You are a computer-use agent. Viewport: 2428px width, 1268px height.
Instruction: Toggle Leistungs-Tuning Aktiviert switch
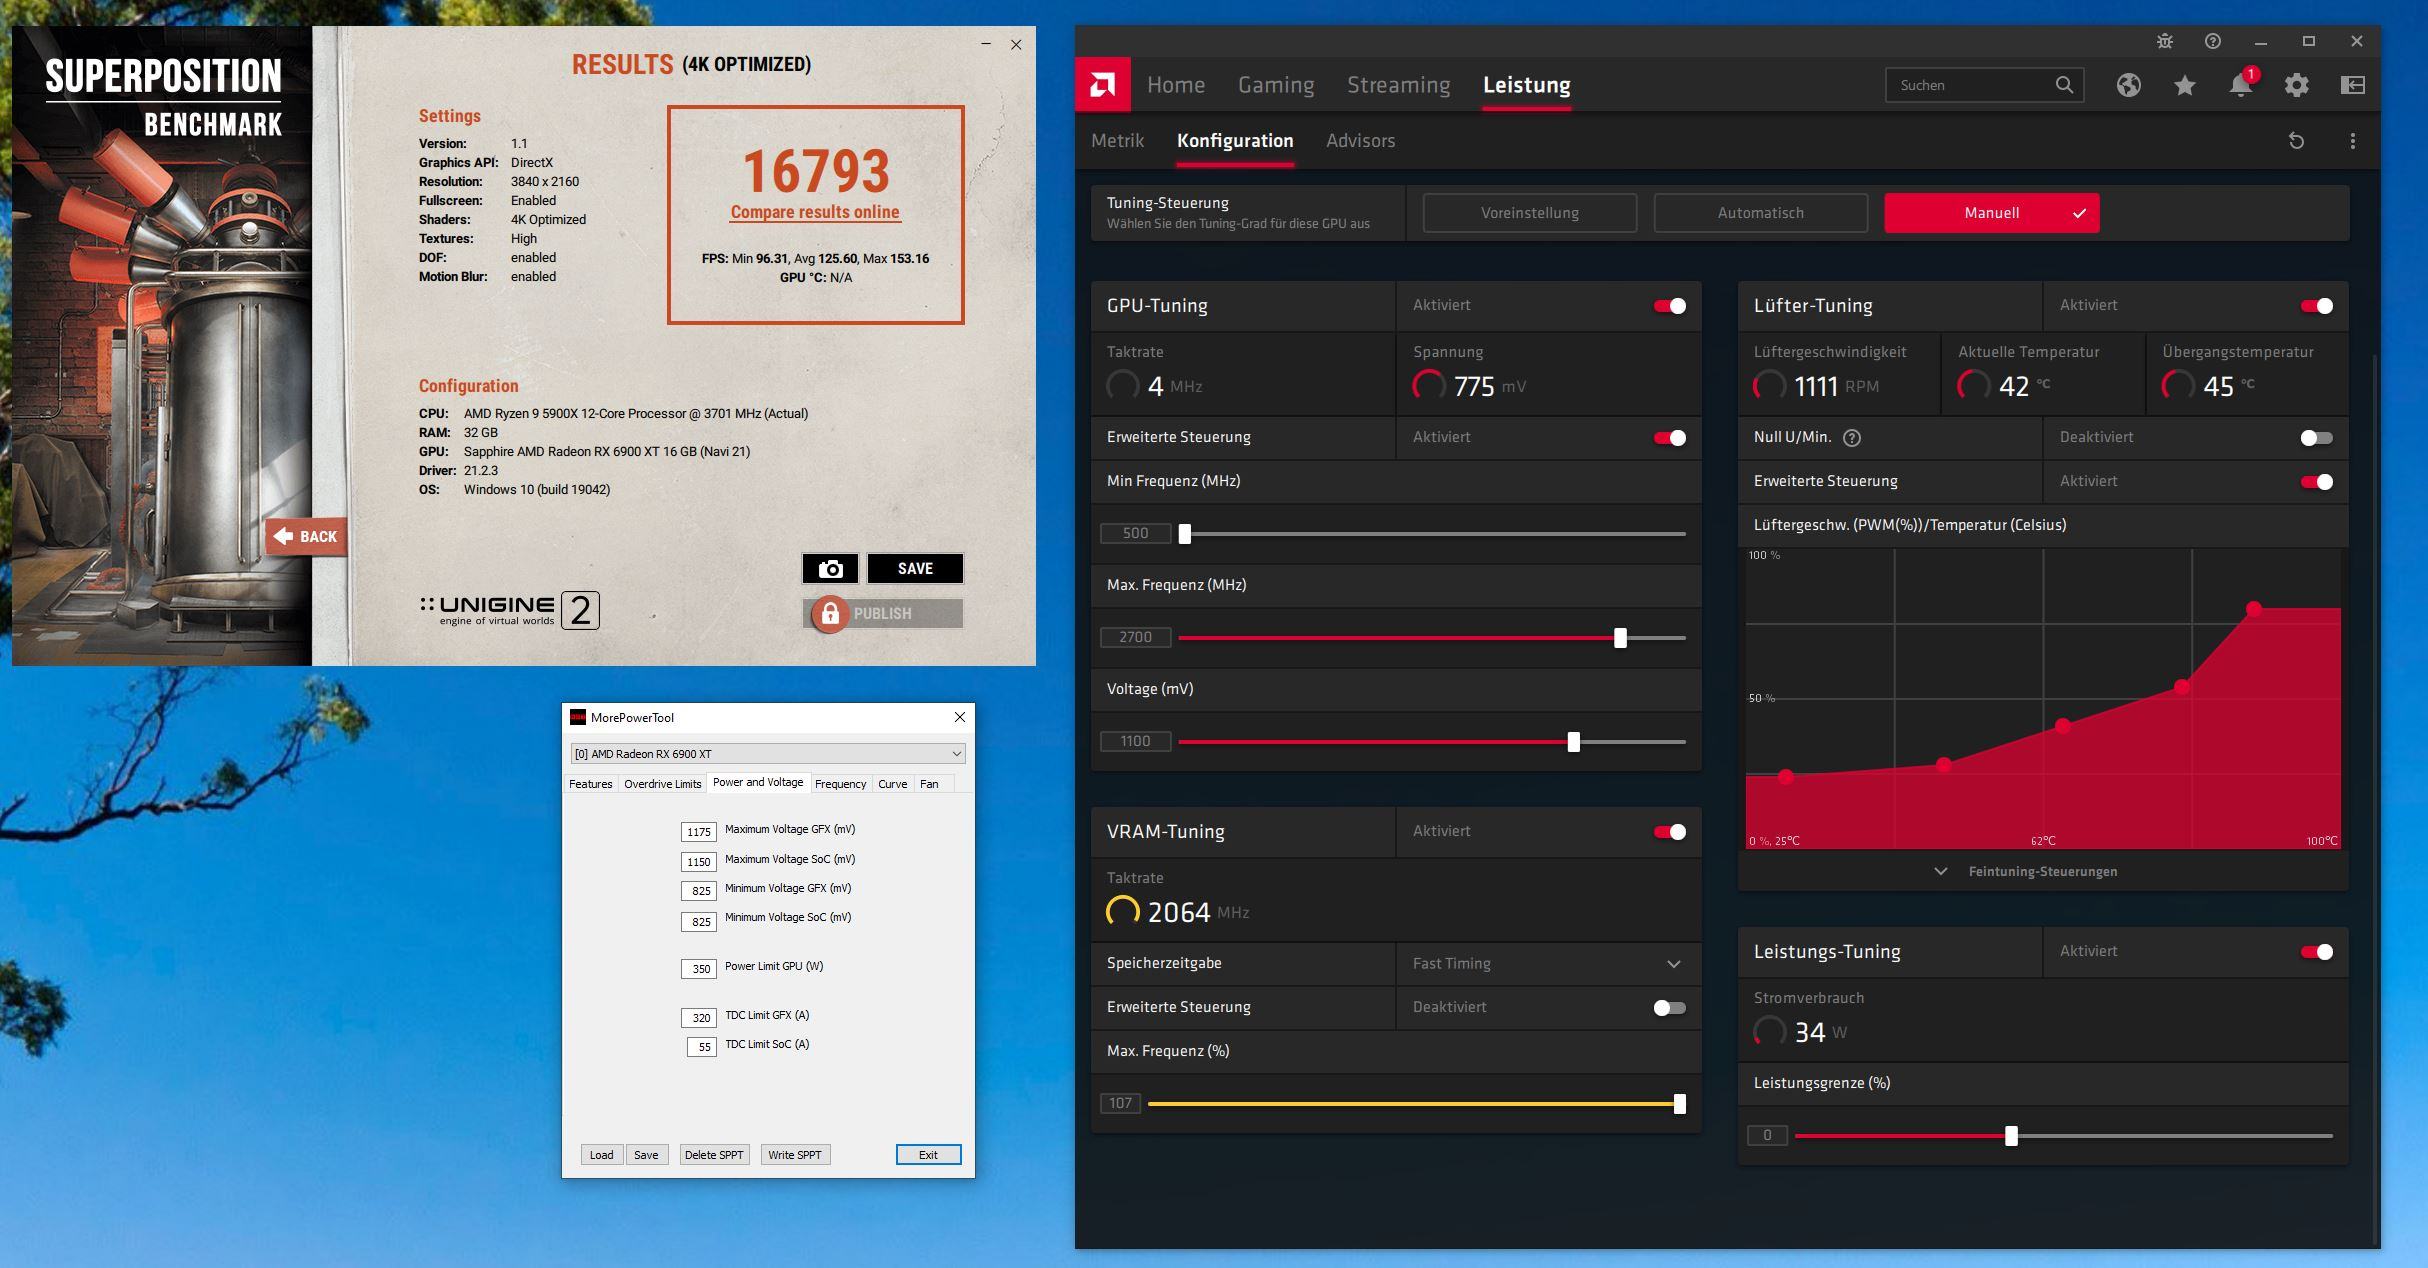2317,952
